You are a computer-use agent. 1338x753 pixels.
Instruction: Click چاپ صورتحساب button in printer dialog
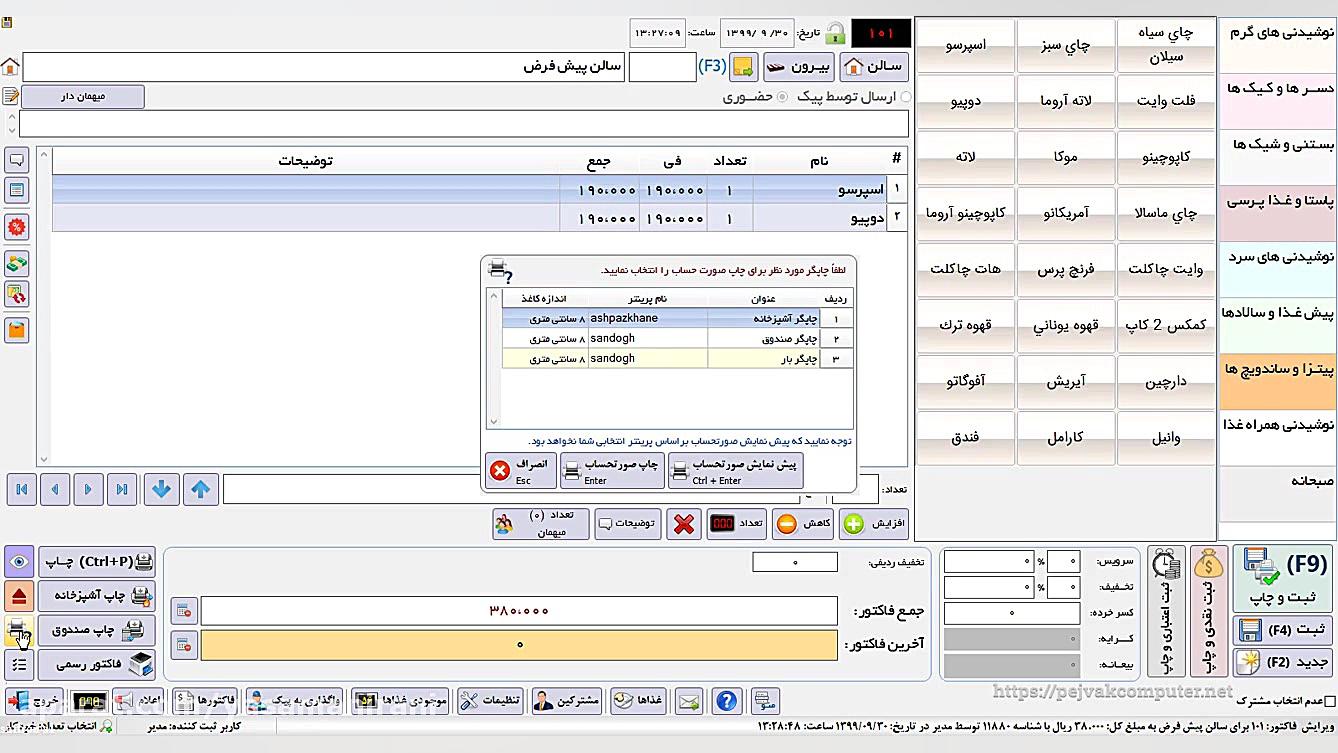pos(613,471)
